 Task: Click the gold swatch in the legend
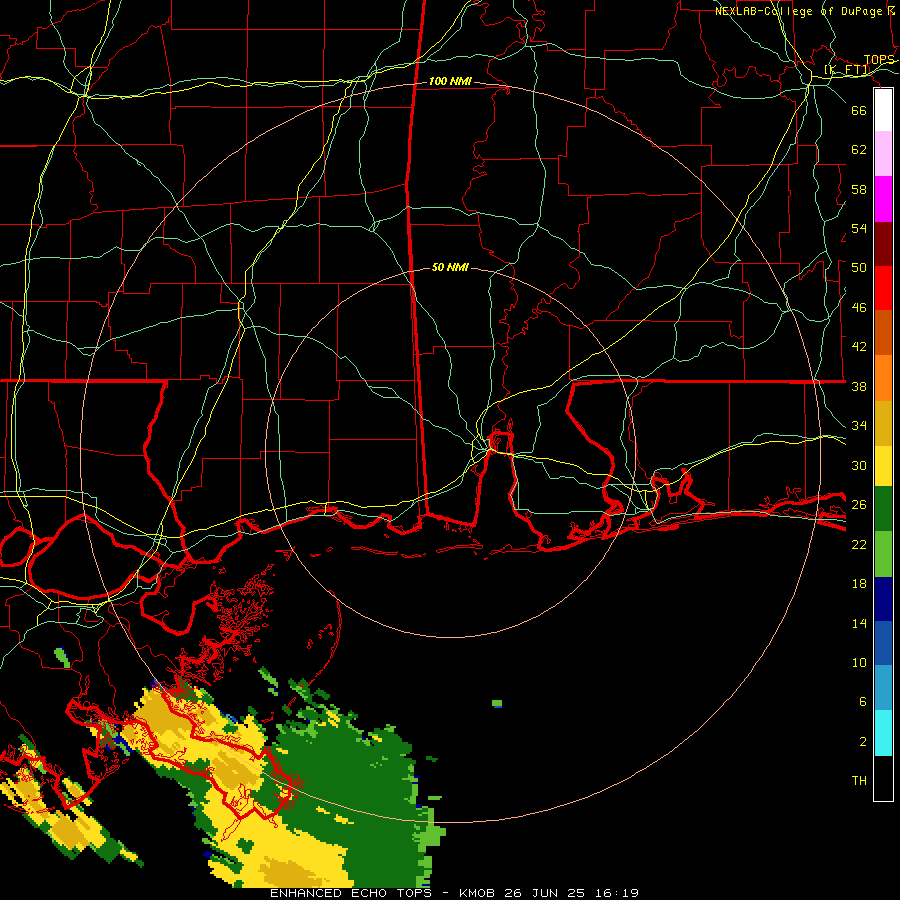pos(883,423)
